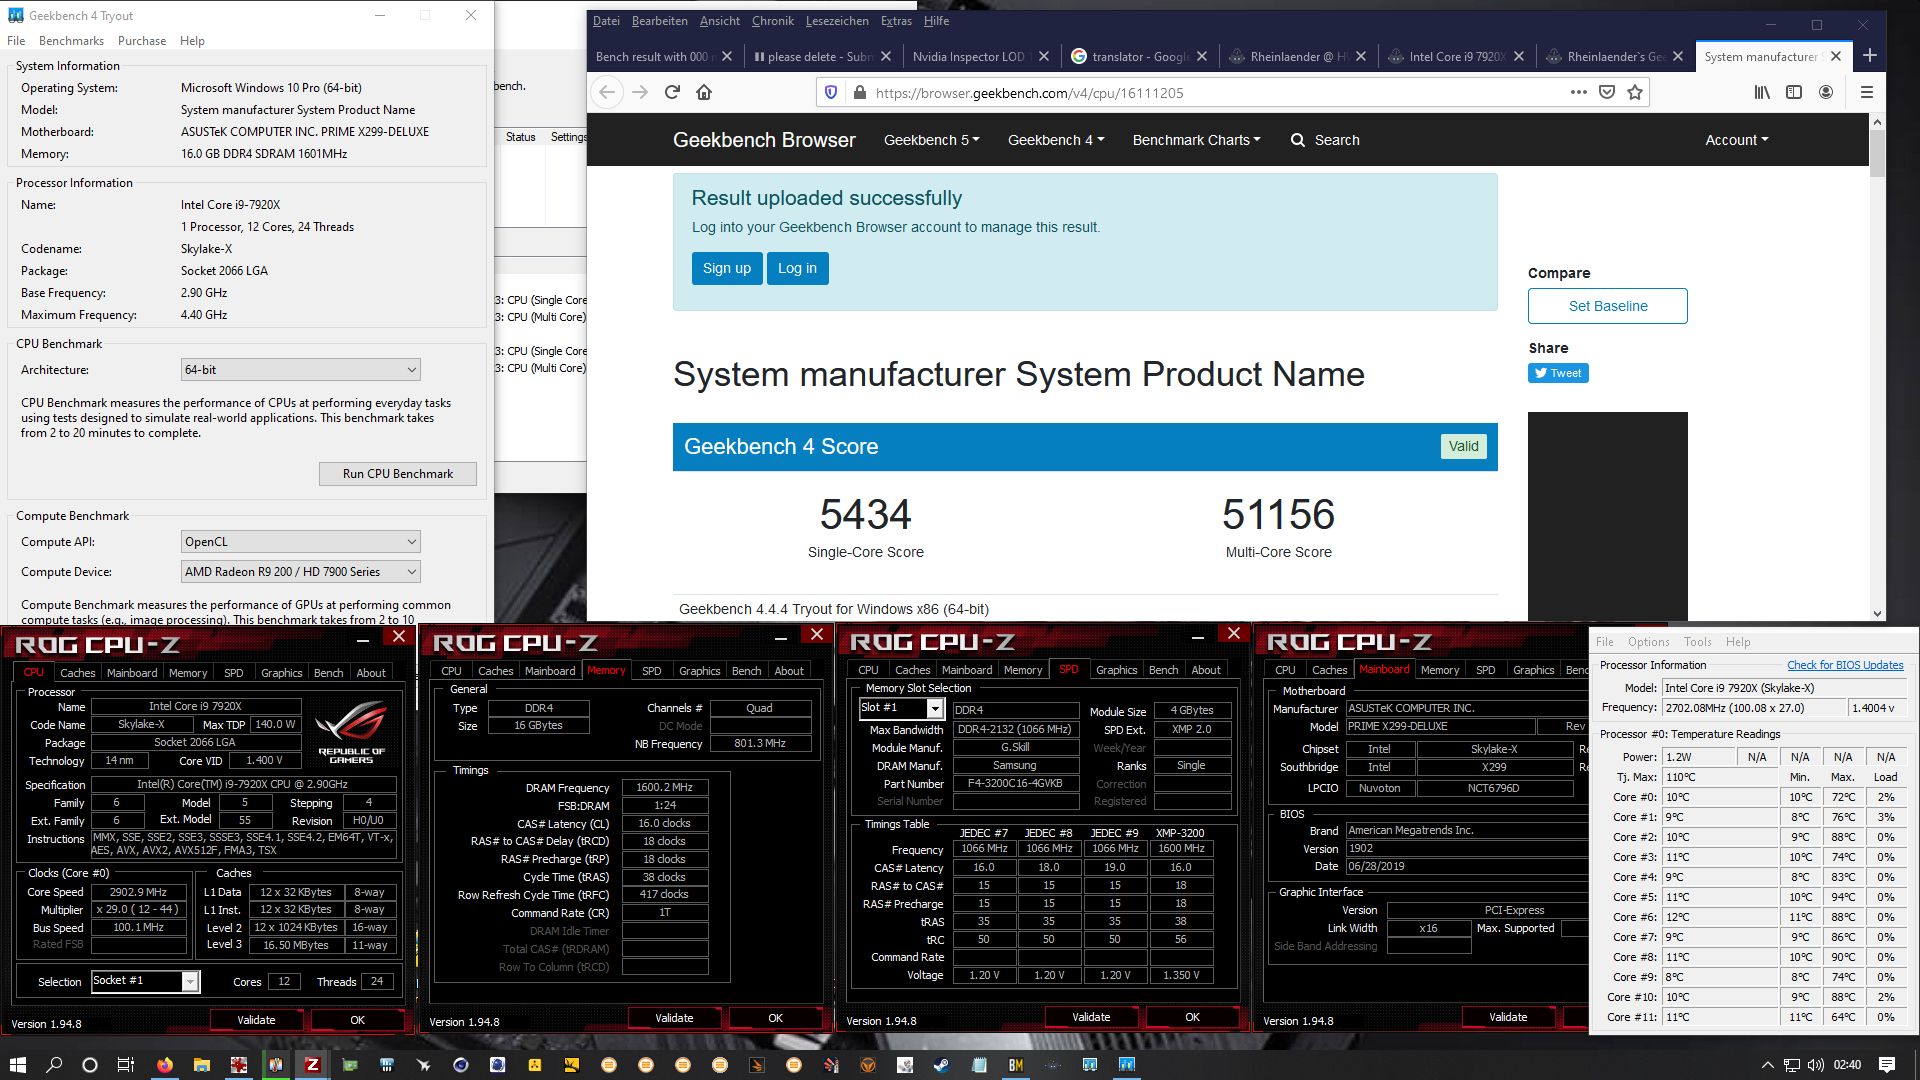Go back using Firefox back arrow
1920x1080 pixels.
607,92
